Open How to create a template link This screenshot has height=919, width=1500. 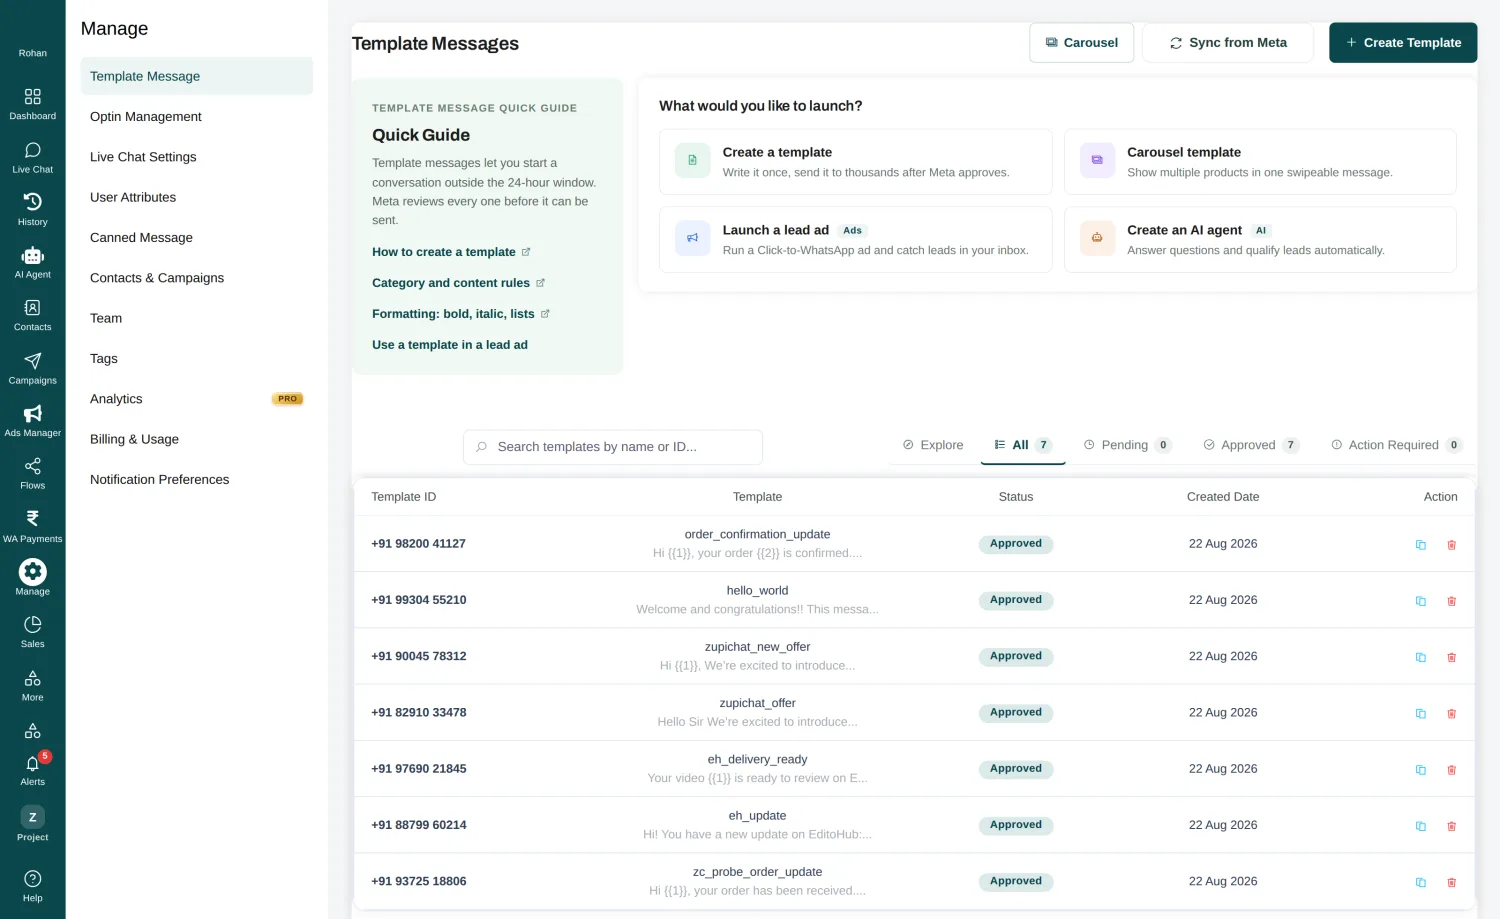pyautogui.click(x=451, y=252)
